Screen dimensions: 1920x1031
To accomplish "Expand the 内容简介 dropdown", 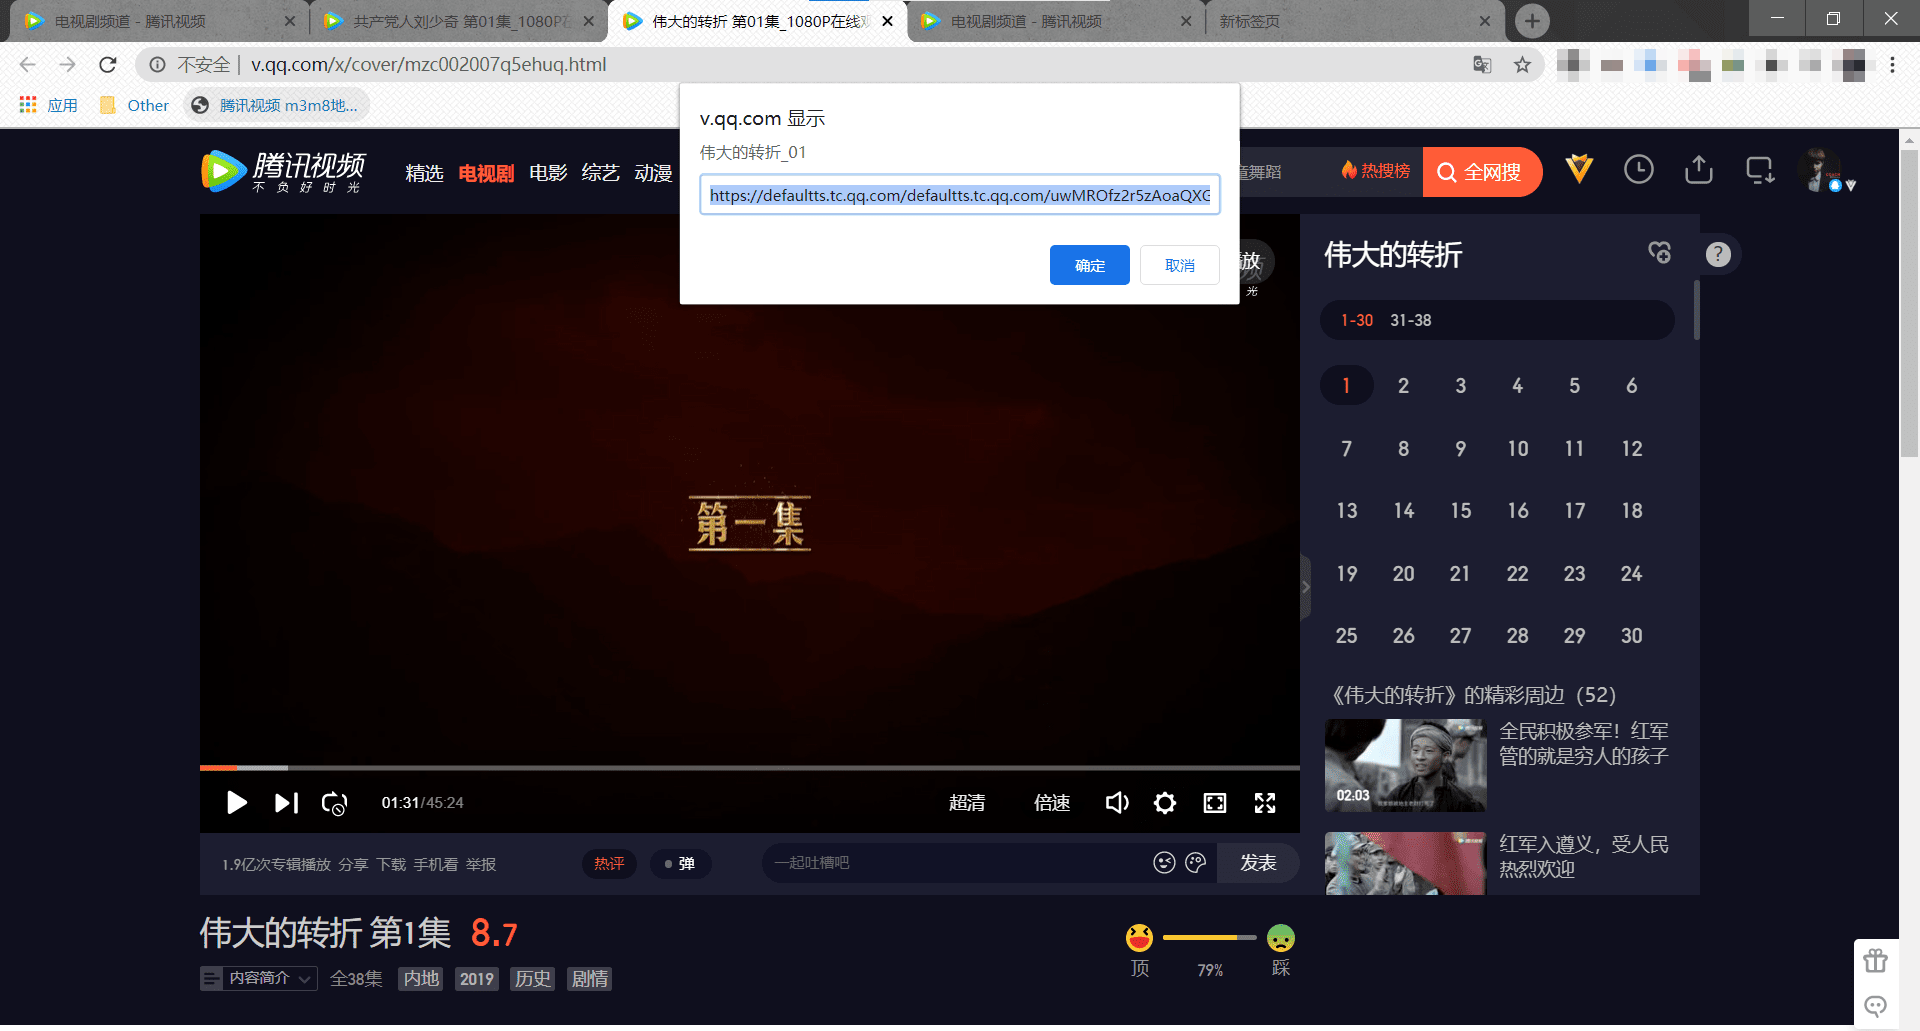I will 259,978.
